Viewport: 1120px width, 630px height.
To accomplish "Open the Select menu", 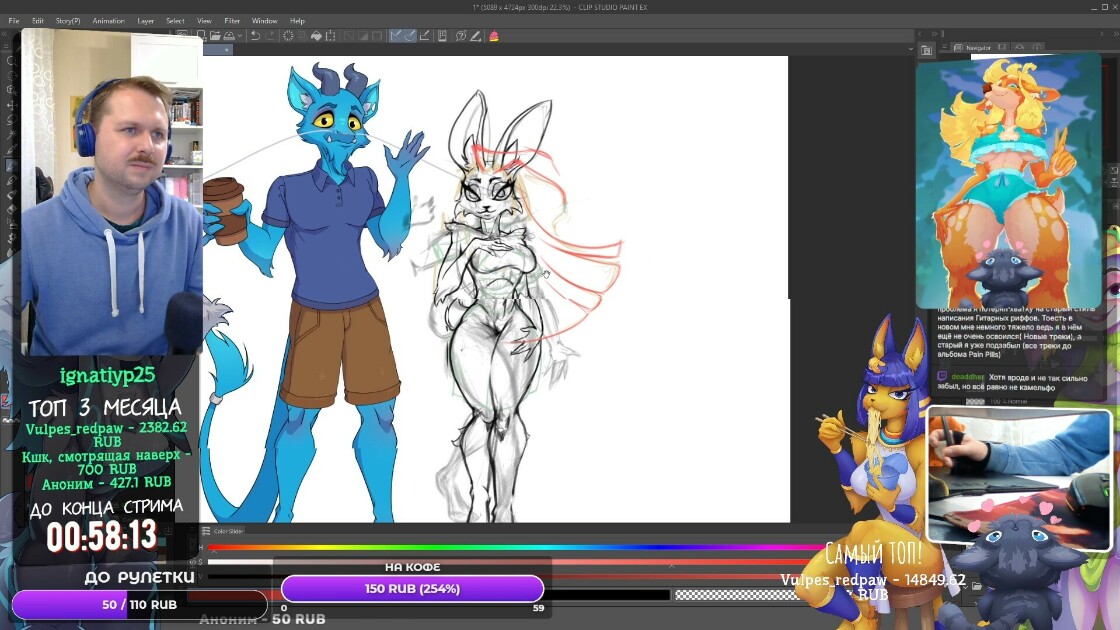I will click(x=175, y=21).
